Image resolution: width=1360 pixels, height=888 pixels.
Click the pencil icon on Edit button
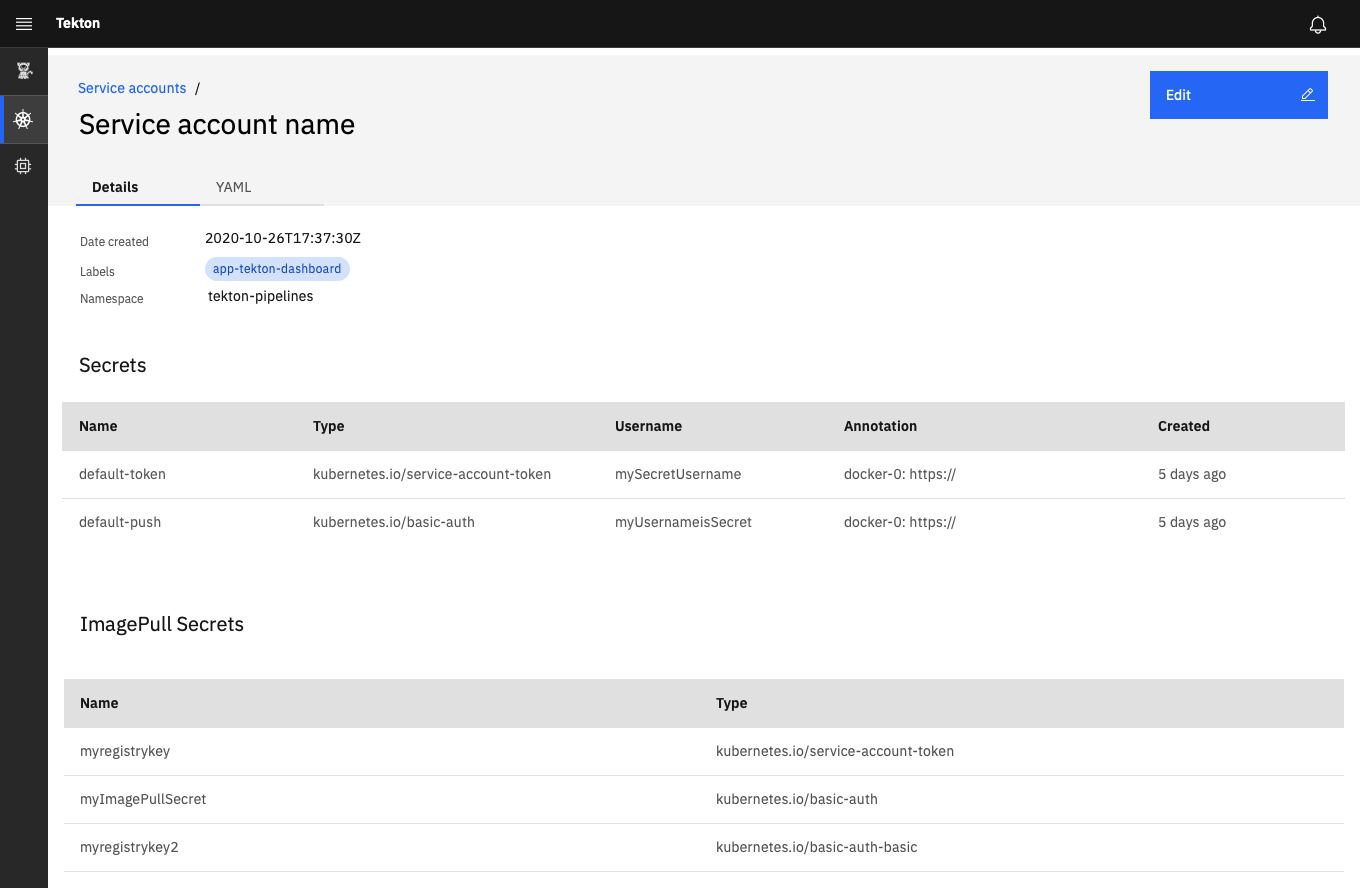1307,94
